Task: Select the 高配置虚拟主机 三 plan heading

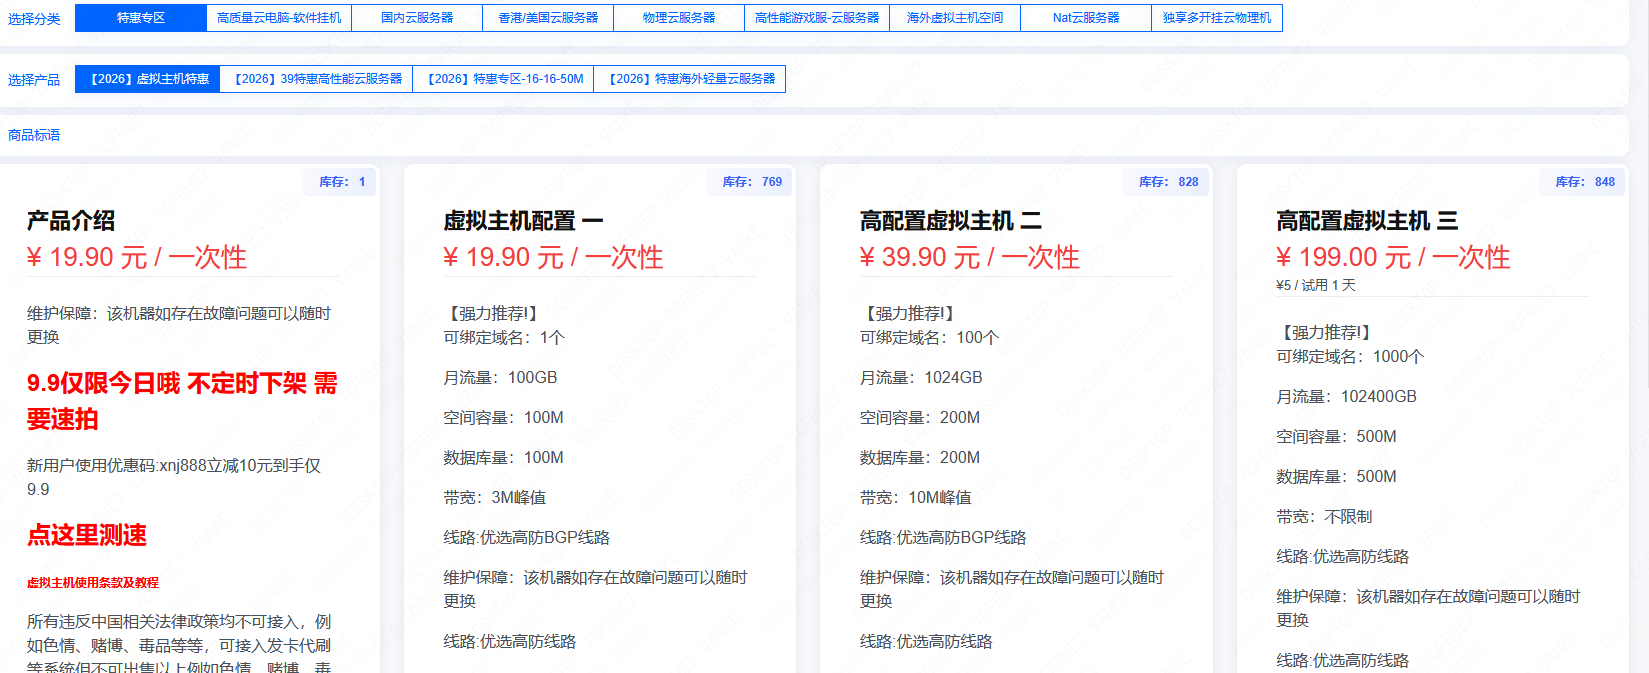Action: tap(1366, 221)
